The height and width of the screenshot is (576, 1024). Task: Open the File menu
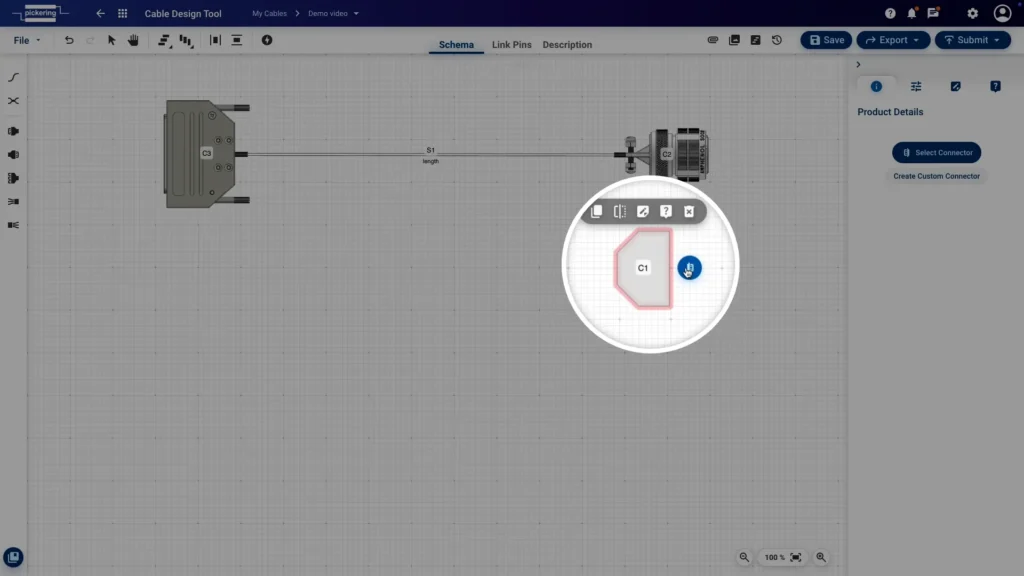[x=27, y=40]
